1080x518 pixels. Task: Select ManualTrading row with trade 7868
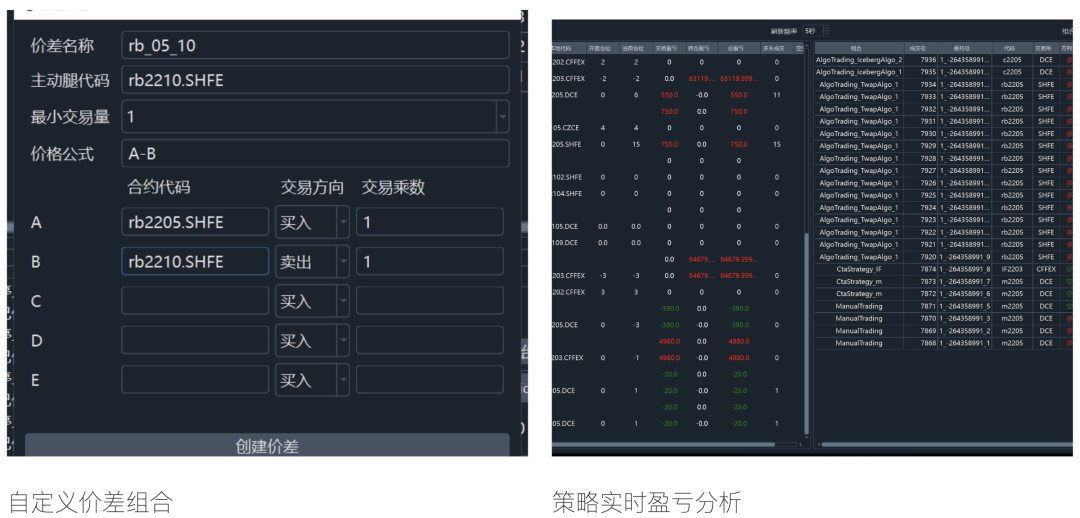click(x=944, y=343)
